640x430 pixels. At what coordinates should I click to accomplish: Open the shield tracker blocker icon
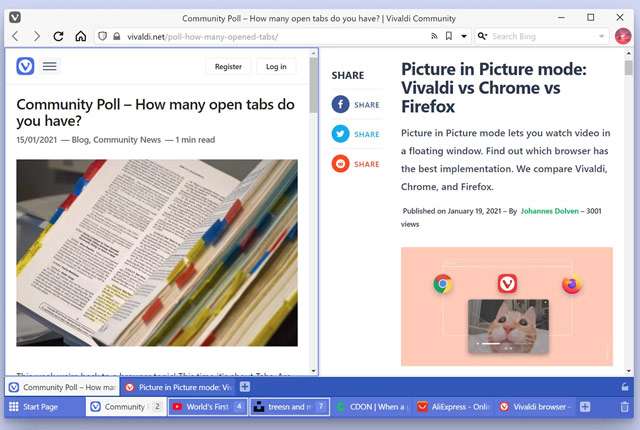click(102, 36)
